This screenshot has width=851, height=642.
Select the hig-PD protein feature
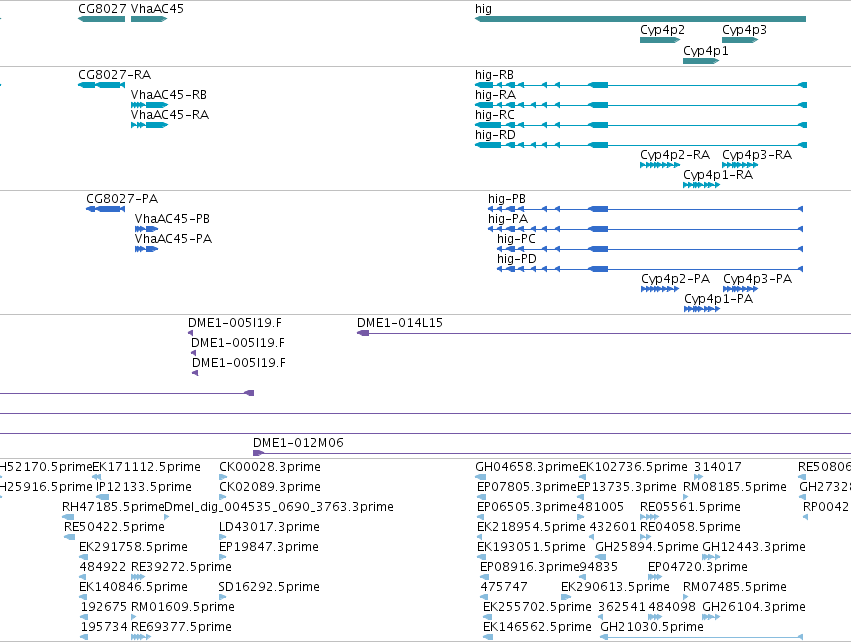click(517, 259)
